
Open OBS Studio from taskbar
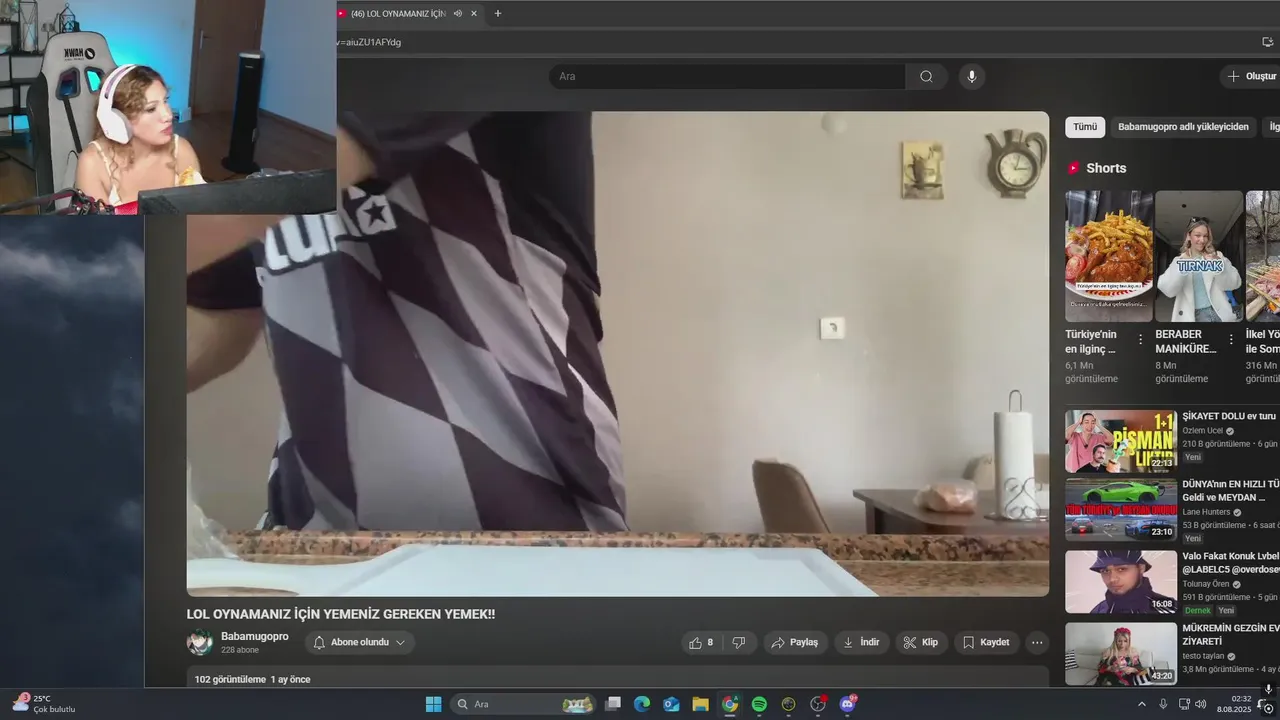tap(818, 704)
